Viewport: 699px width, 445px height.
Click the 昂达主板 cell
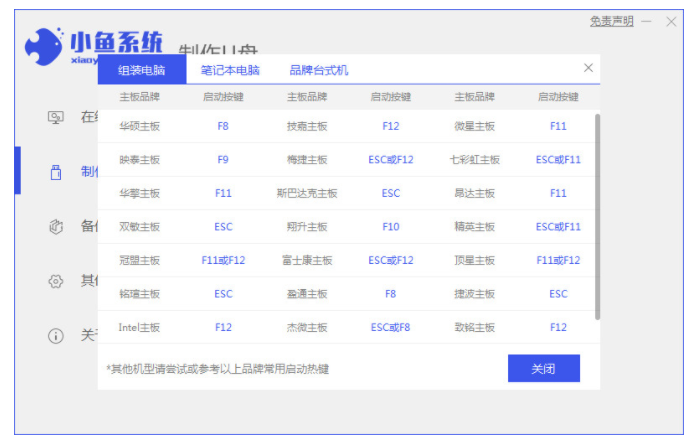pyautogui.click(x=475, y=193)
